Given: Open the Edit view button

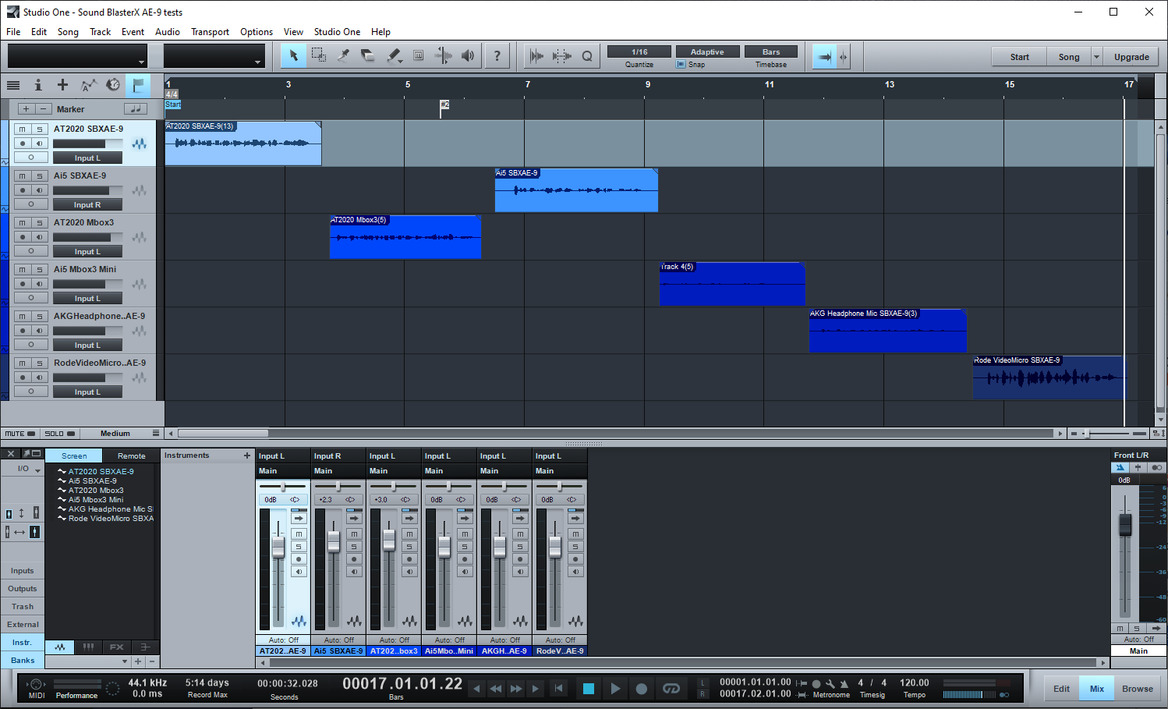Looking at the screenshot, I should tap(1061, 688).
